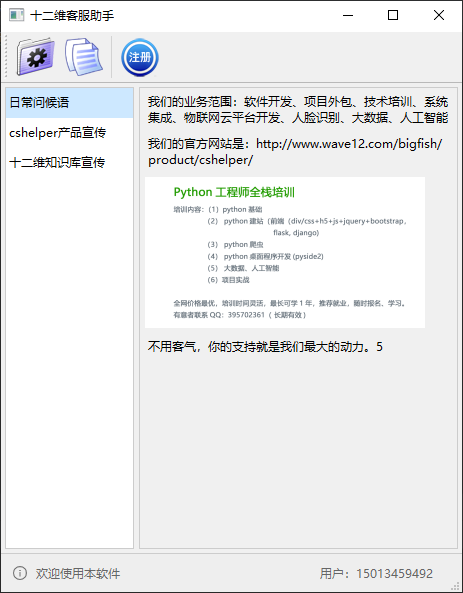This screenshot has width=463, height=593.
Task: Open the settings folder with gear icon
Action: coord(35,57)
